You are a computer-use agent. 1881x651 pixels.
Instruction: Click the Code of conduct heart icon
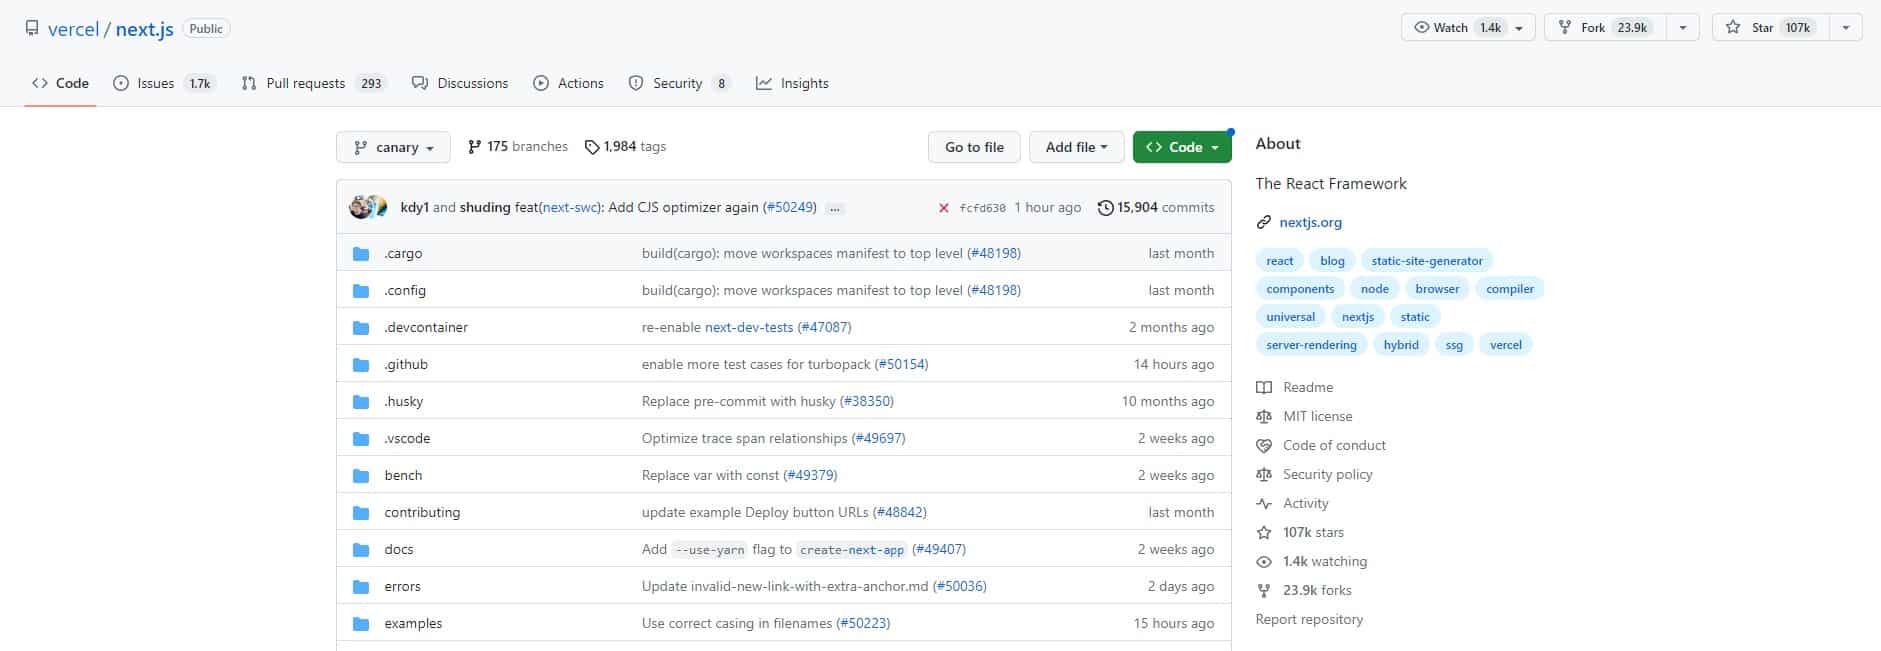click(1264, 446)
